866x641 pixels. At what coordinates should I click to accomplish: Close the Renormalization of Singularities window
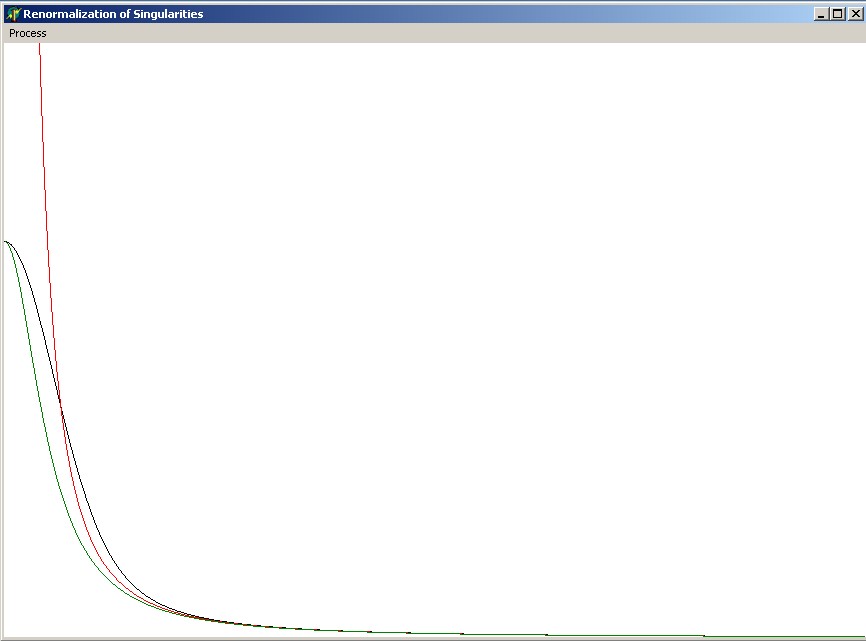tap(854, 14)
